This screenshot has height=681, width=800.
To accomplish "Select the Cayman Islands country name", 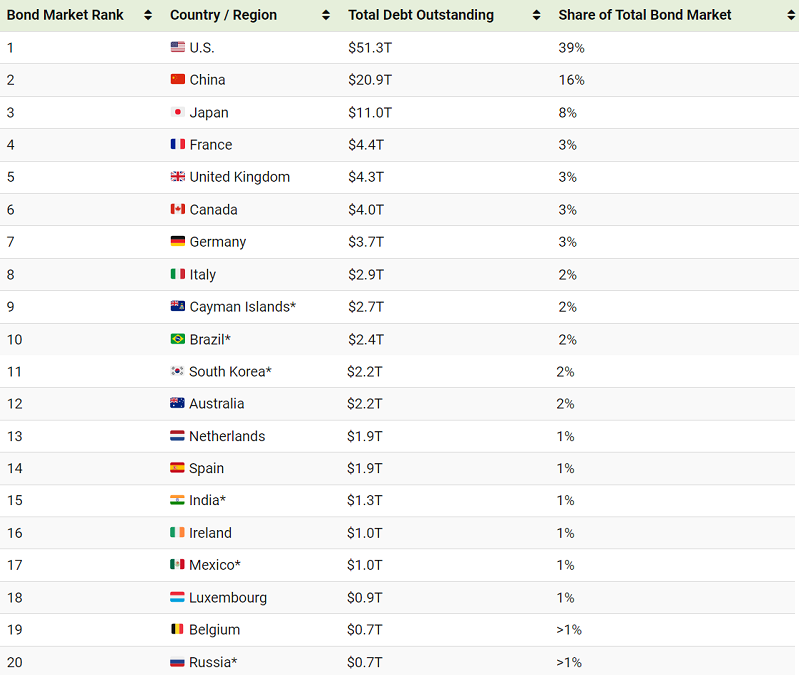I will click(243, 307).
